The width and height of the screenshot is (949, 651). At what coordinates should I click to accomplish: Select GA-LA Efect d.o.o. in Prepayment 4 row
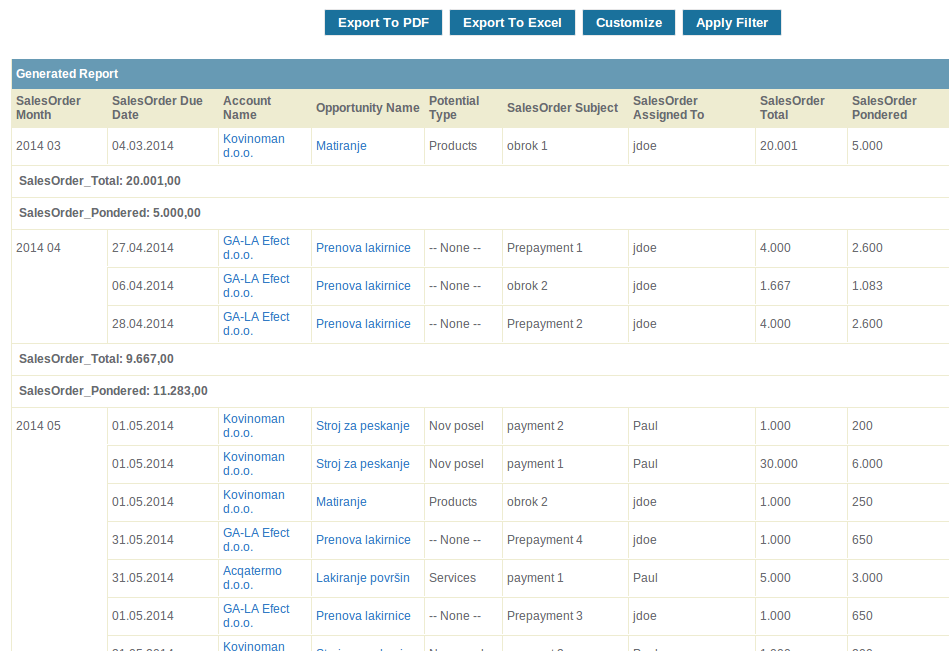click(256, 540)
